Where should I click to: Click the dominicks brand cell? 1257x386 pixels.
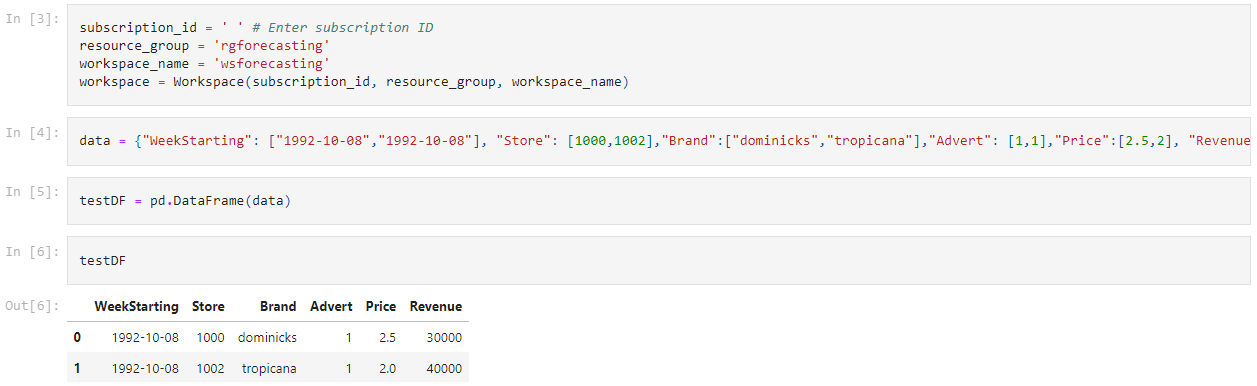pyautogui.click(x=267, y=338)
